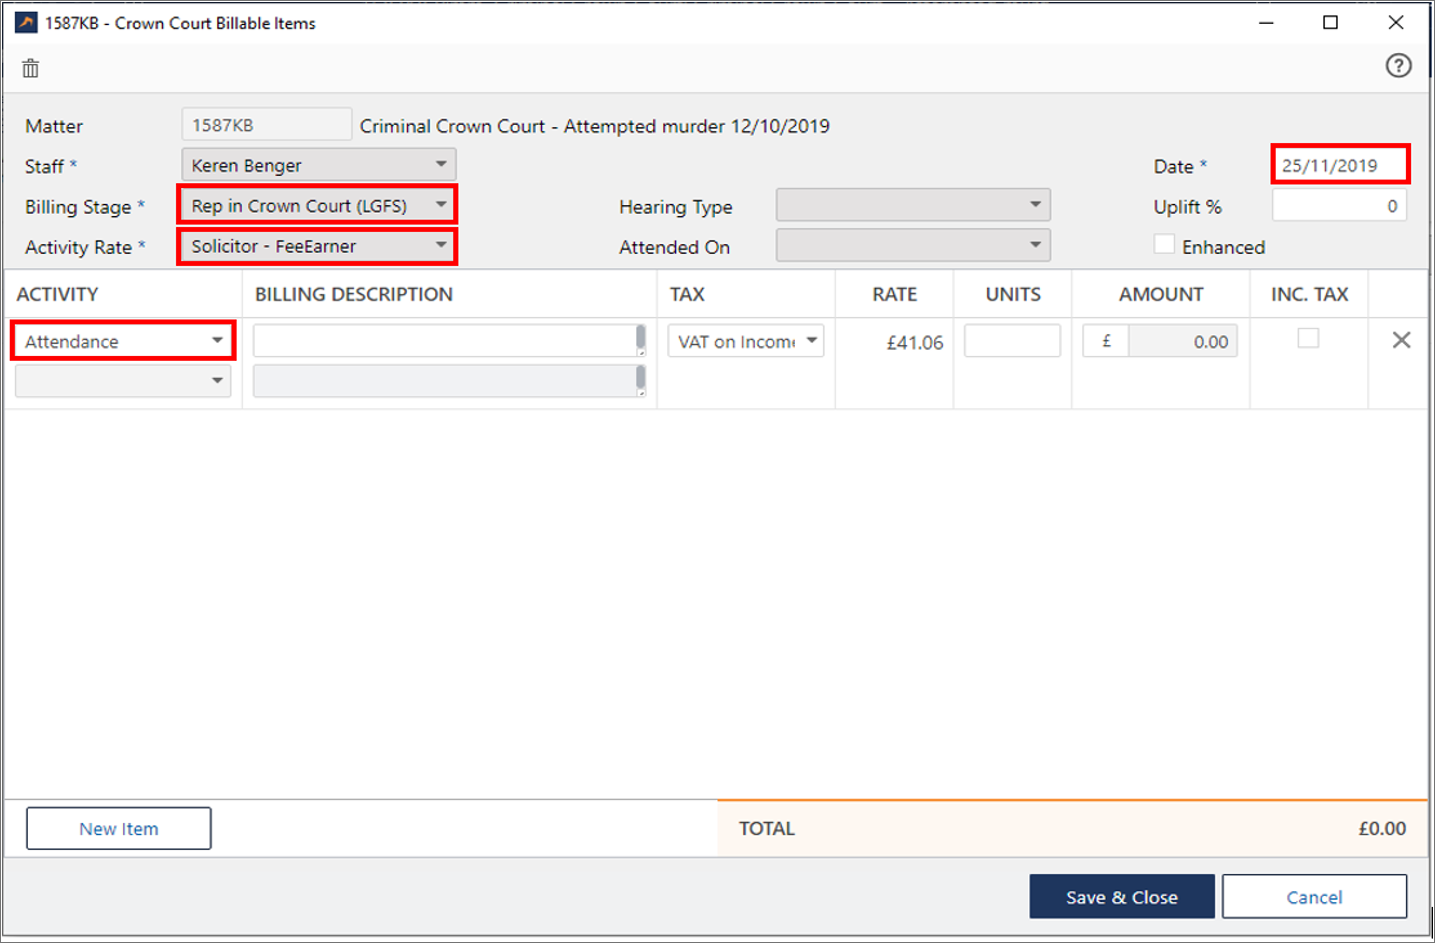Screen dimensions: 1435x943
Task: Open the help question mark icon
Action: pyautogui.click(x=1398, y=66)
